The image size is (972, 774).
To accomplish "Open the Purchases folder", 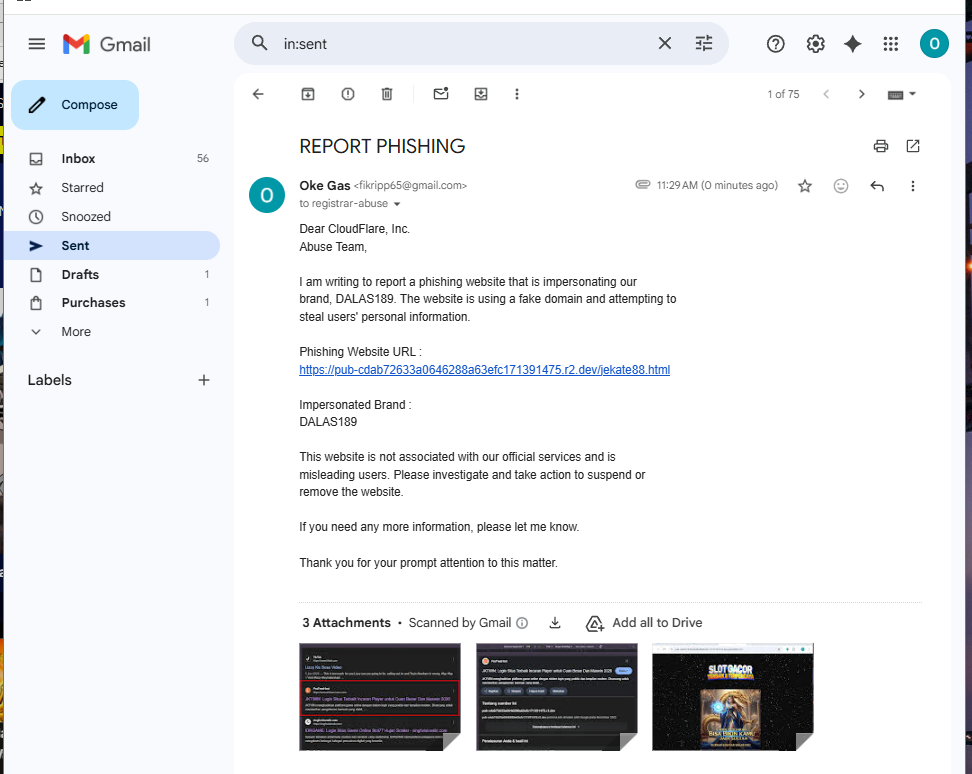I will 112,303.
